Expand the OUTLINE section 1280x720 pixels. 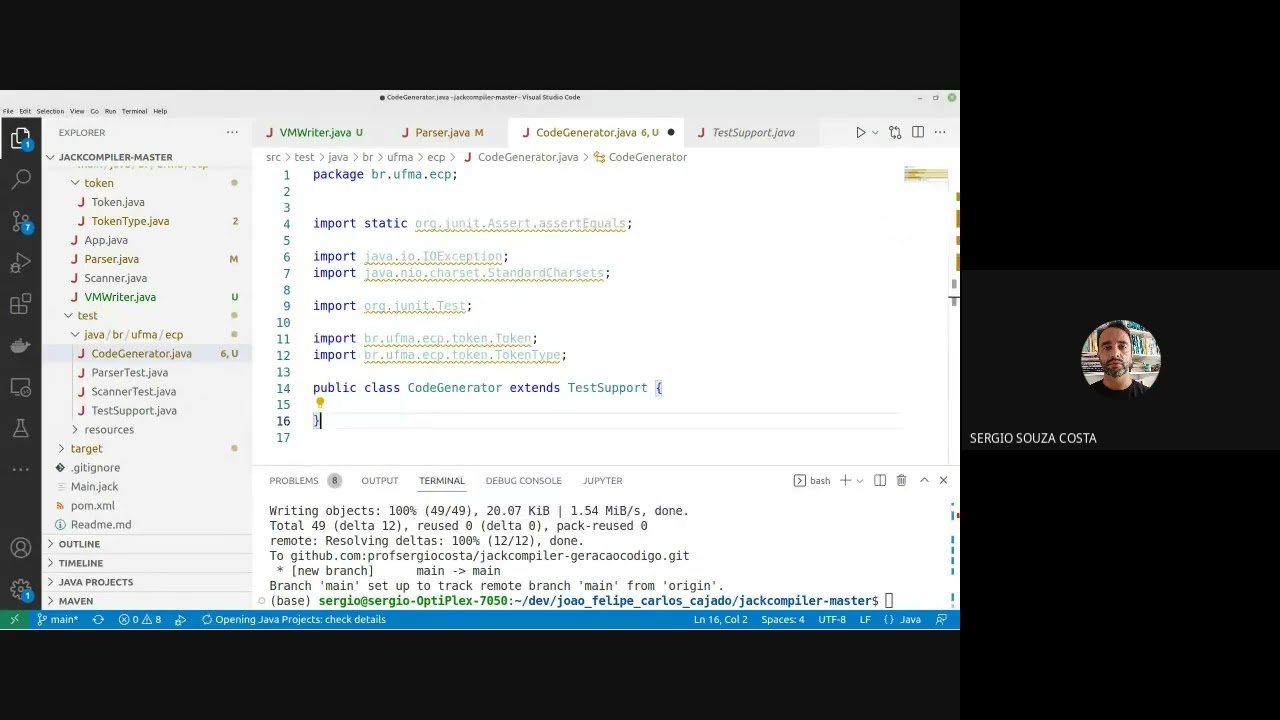pos(147,544)
